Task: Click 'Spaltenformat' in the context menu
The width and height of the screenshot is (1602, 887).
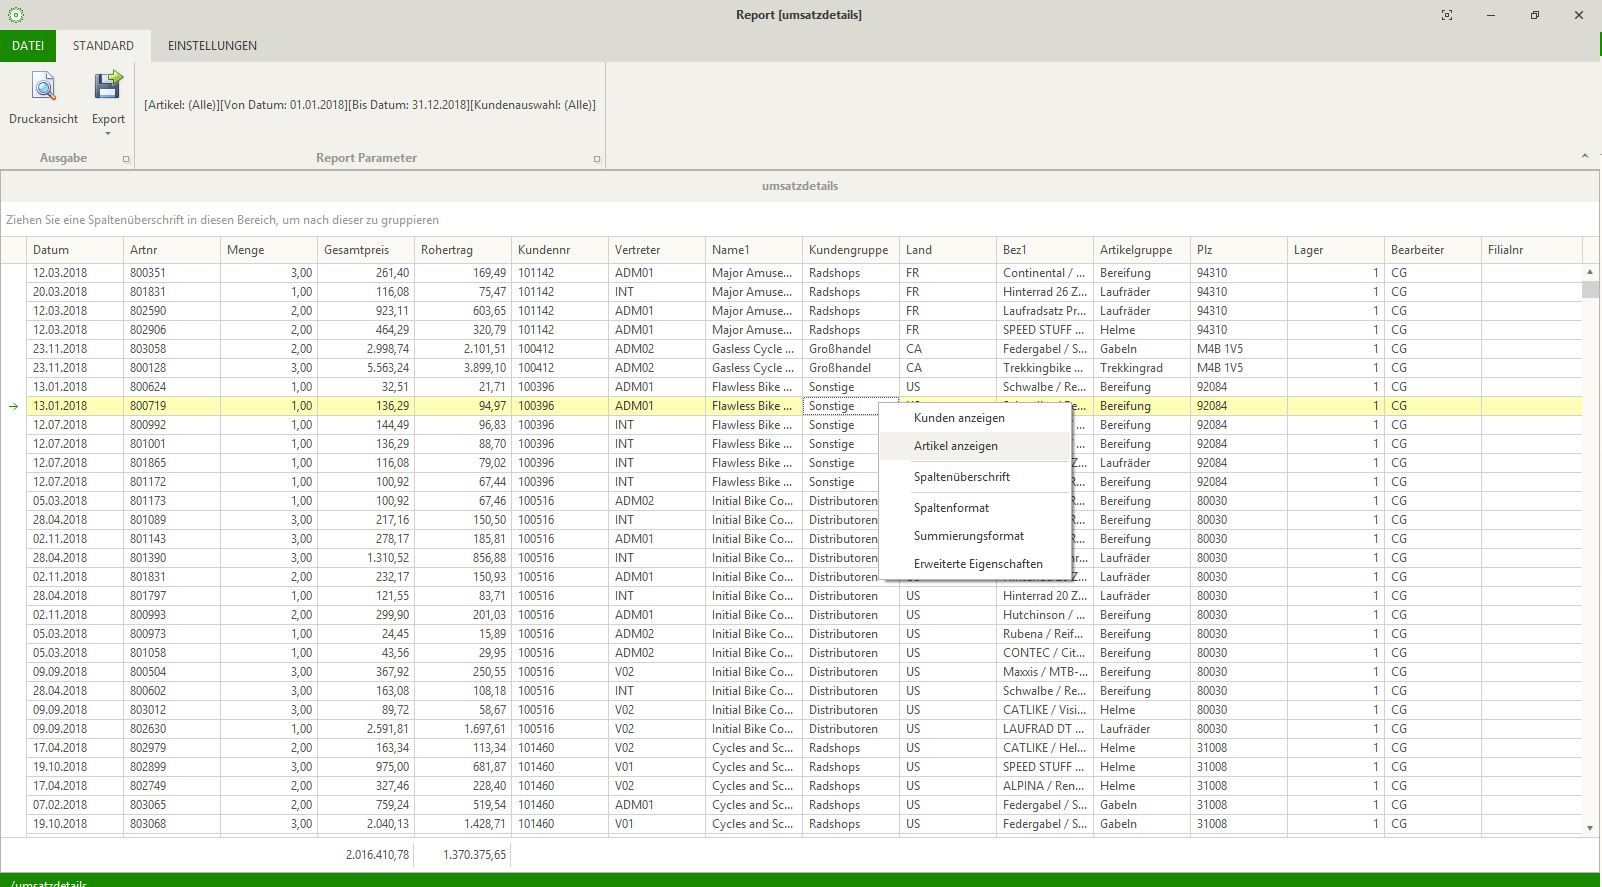Action: coord(951,508)
